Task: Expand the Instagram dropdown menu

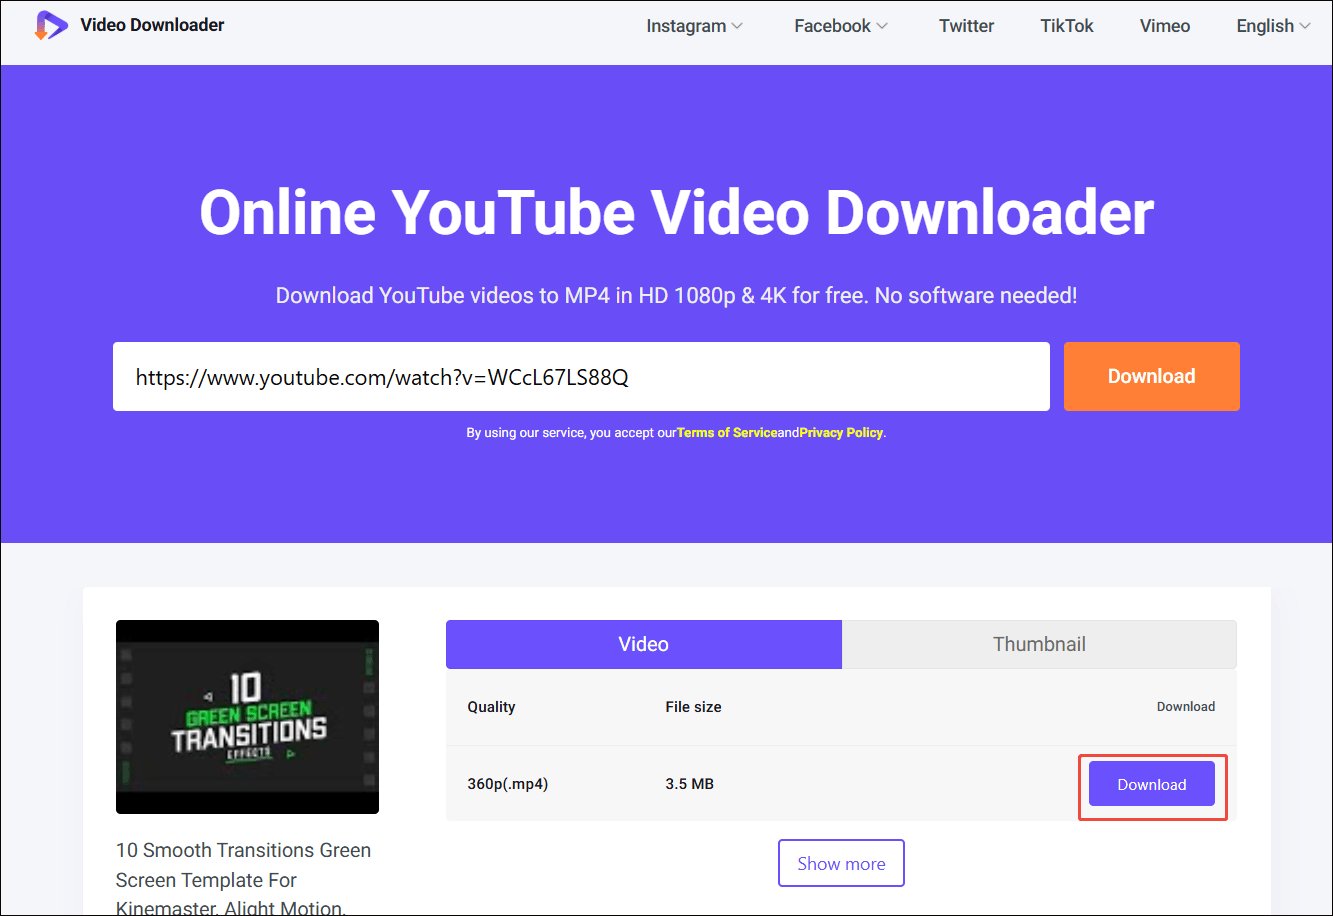Action: (x=695, y=26)
